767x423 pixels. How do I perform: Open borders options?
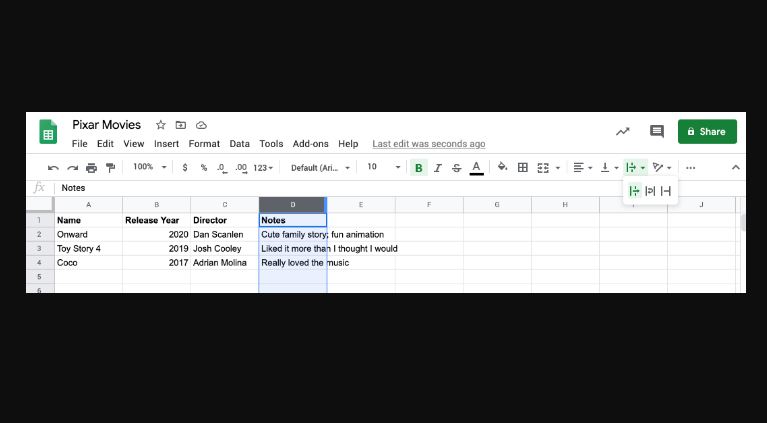(522, 168)
